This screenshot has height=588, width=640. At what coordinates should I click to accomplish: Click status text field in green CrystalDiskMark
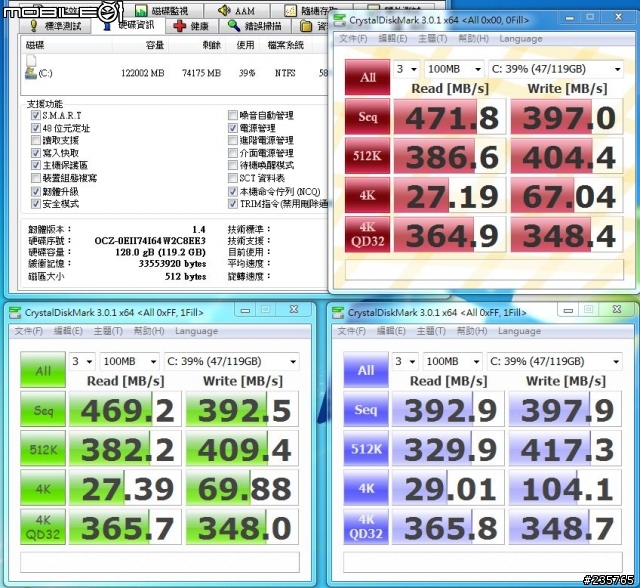160,562
